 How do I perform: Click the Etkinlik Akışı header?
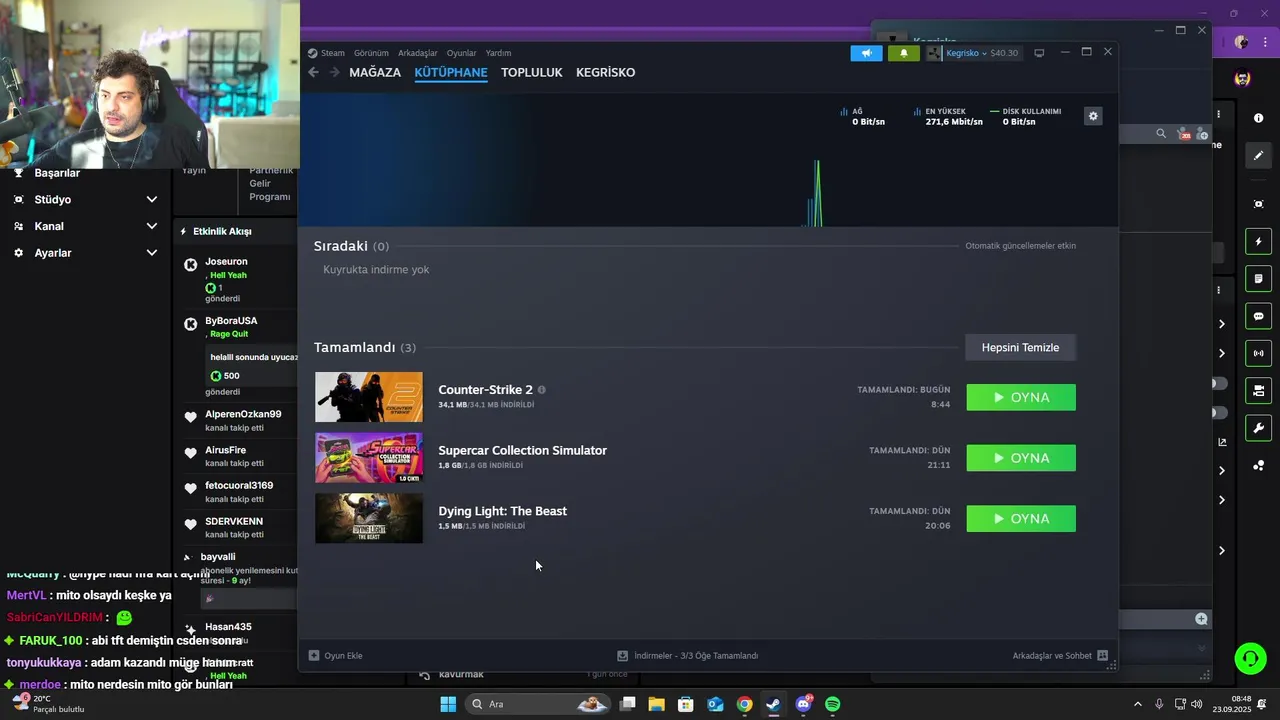coord(222,231)
